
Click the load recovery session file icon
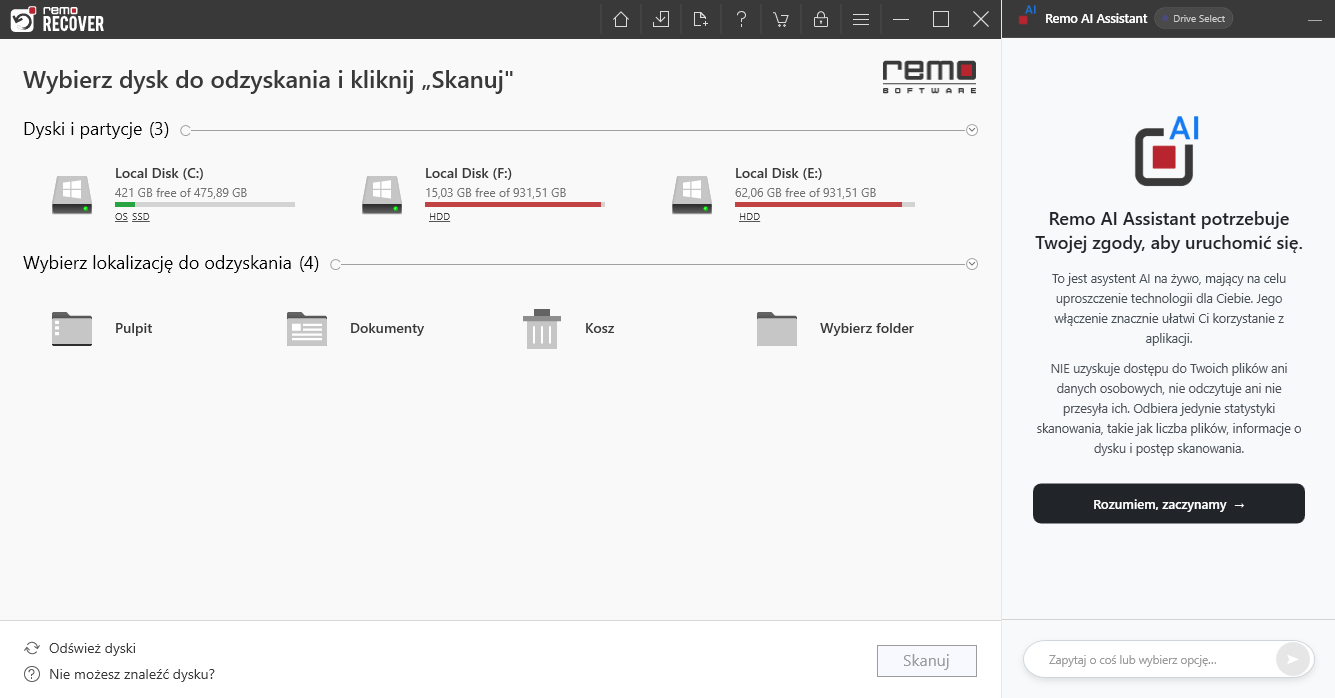pos(700,19)
